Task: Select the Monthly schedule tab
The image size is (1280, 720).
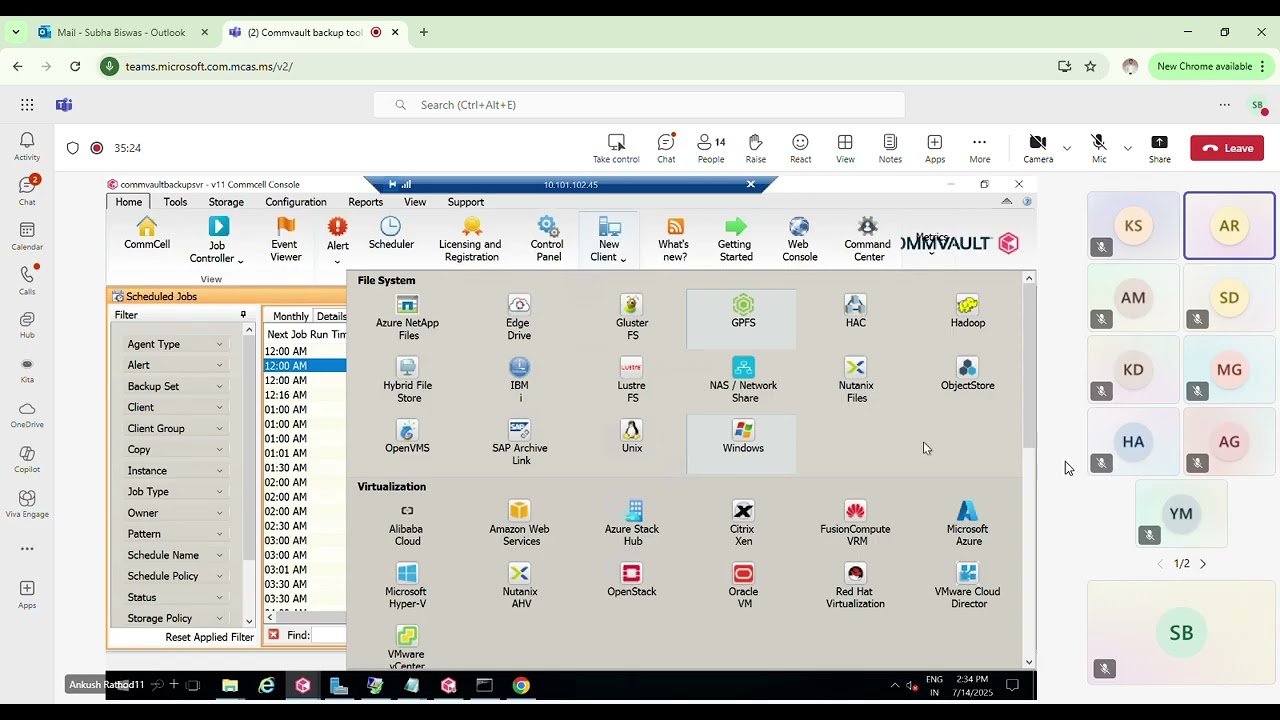Action: point(291,316)
